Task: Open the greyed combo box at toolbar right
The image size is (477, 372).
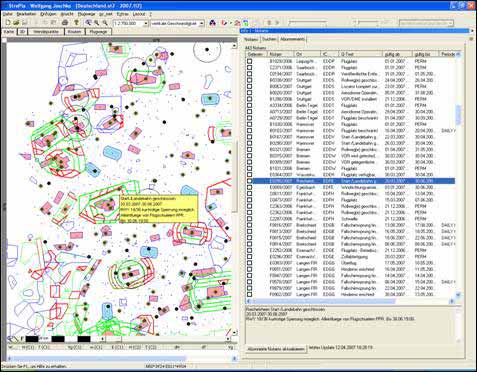Action: 426,23
